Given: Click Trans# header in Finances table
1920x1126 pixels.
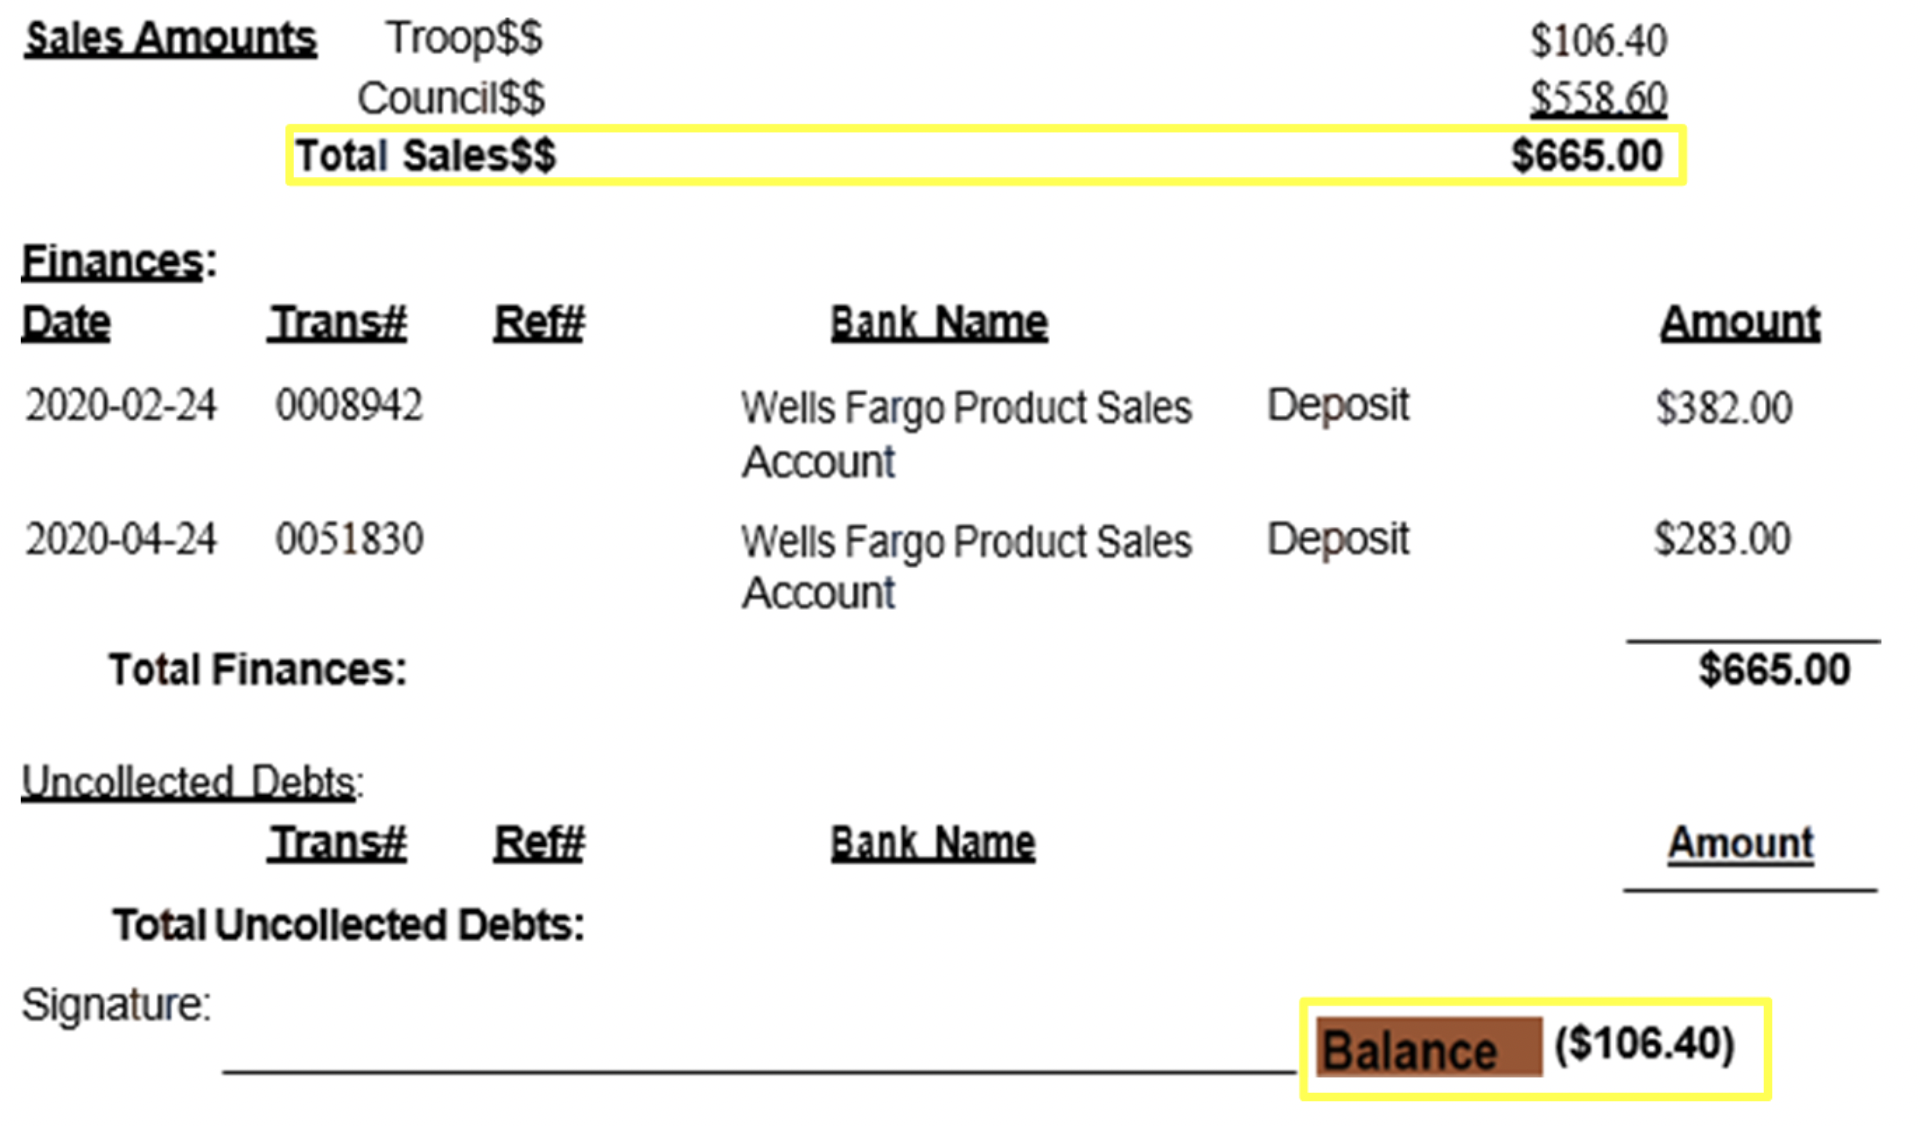Looking at the screenshot, I should (337, 323).
